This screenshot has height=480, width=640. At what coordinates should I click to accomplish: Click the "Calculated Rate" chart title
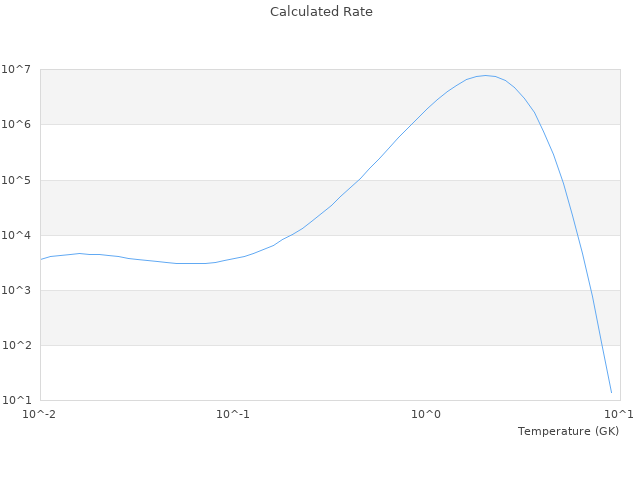[x=320, y=12]
